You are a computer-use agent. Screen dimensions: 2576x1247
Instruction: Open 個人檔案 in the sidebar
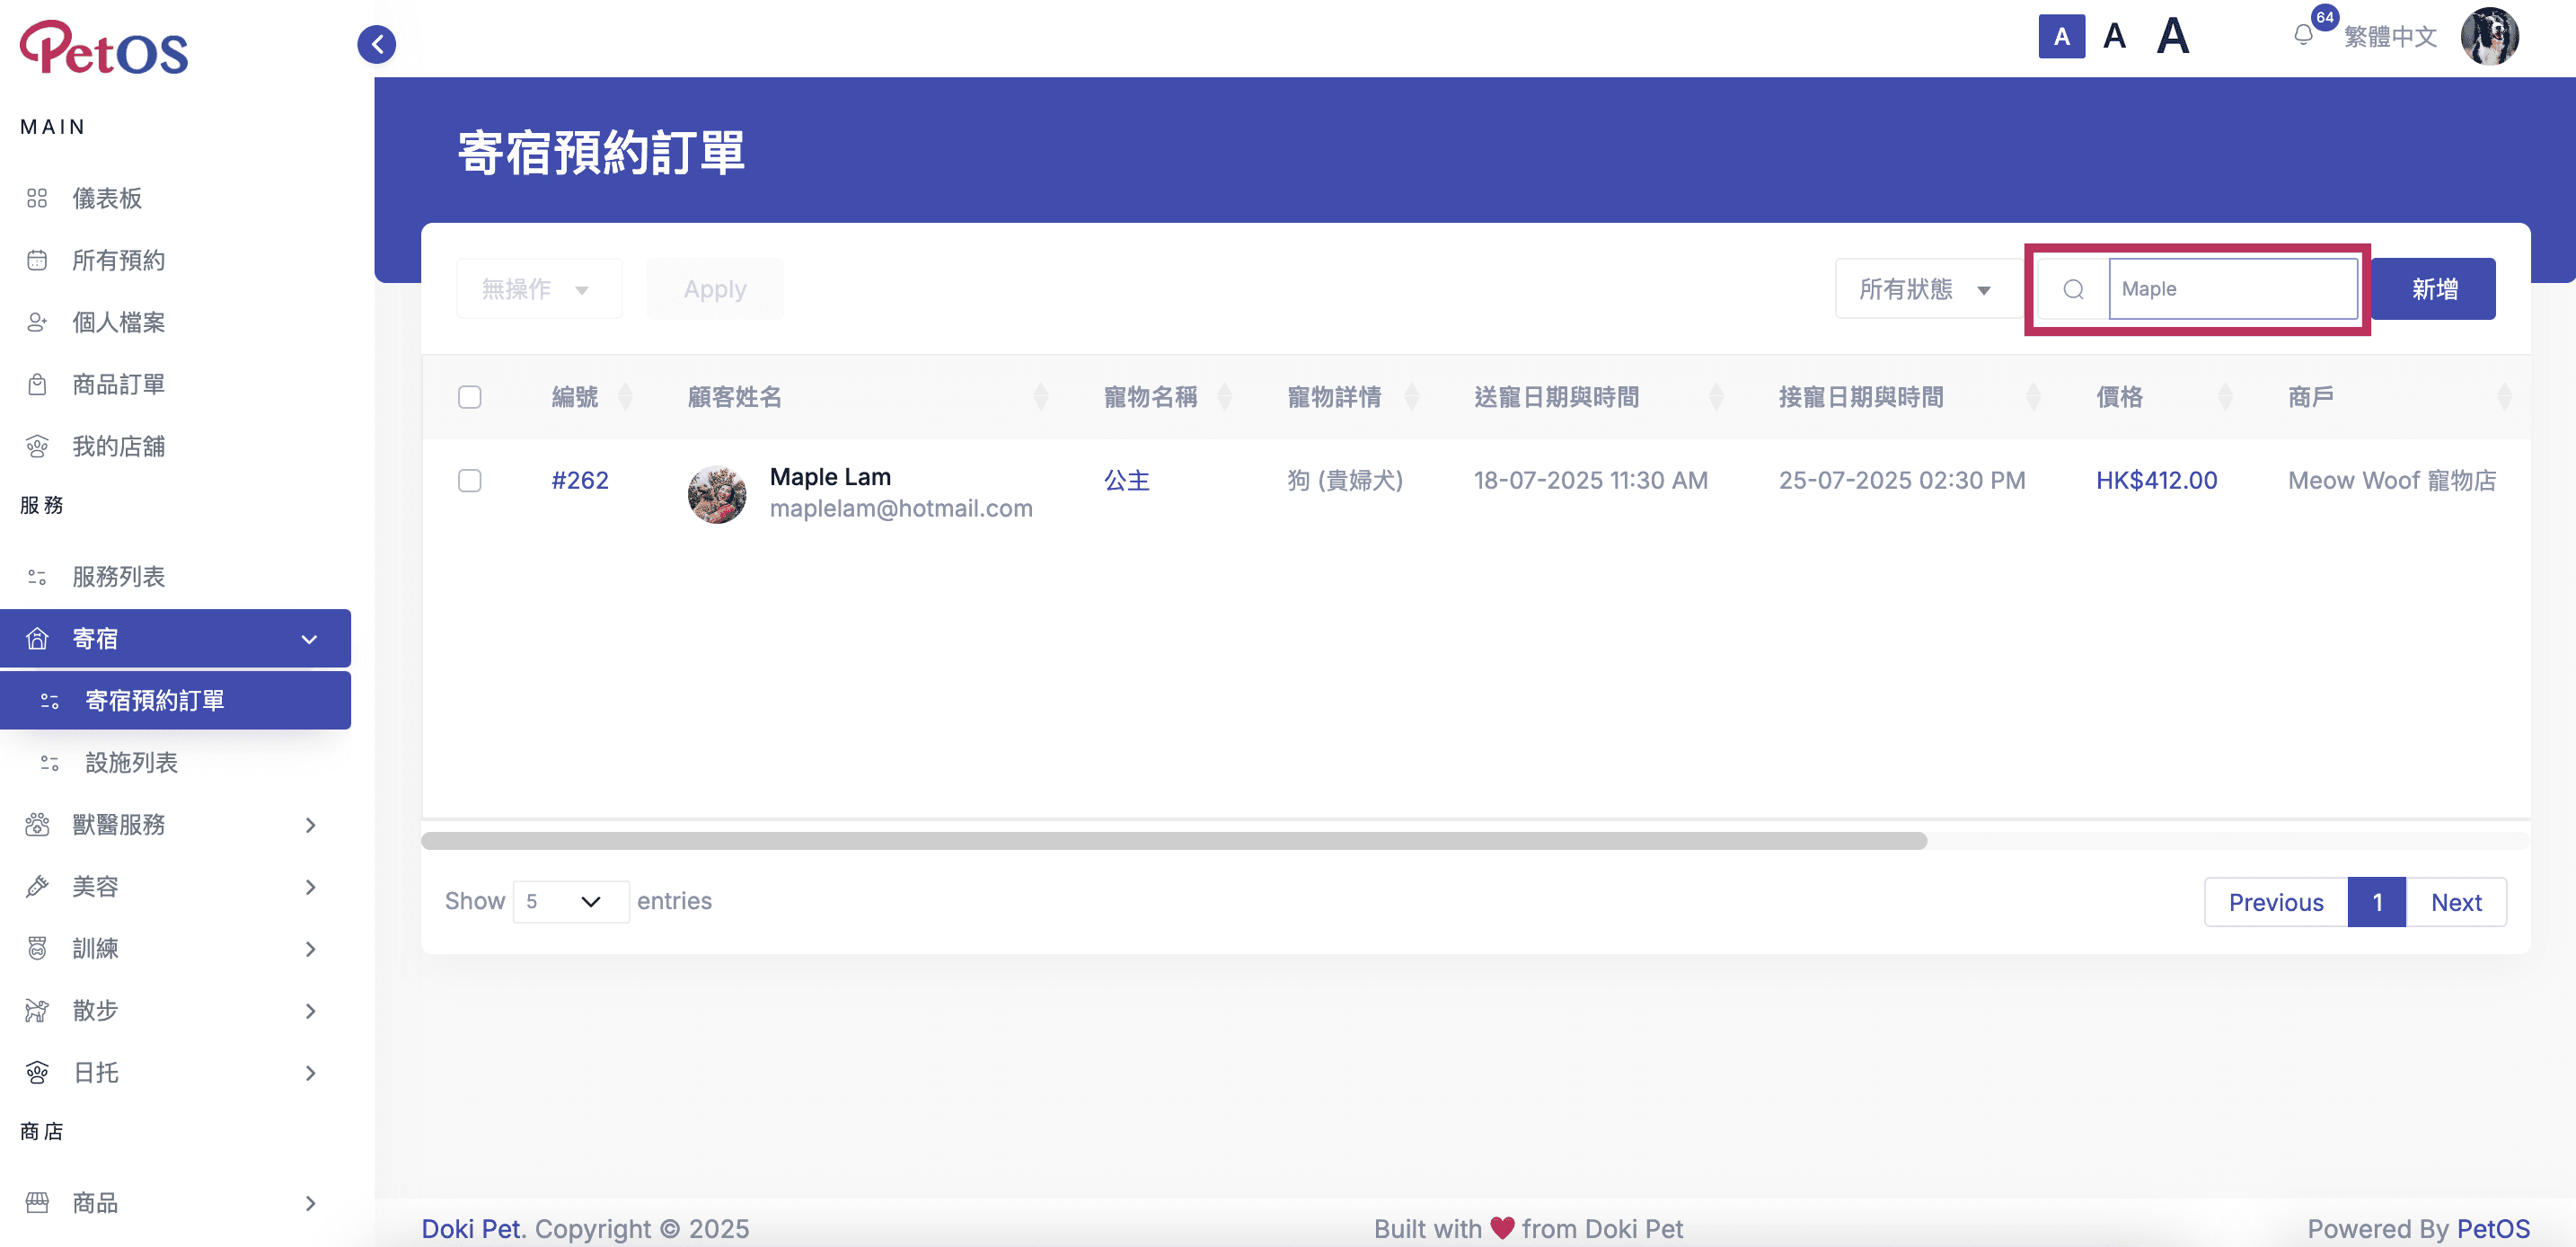[x=118, y=322]
